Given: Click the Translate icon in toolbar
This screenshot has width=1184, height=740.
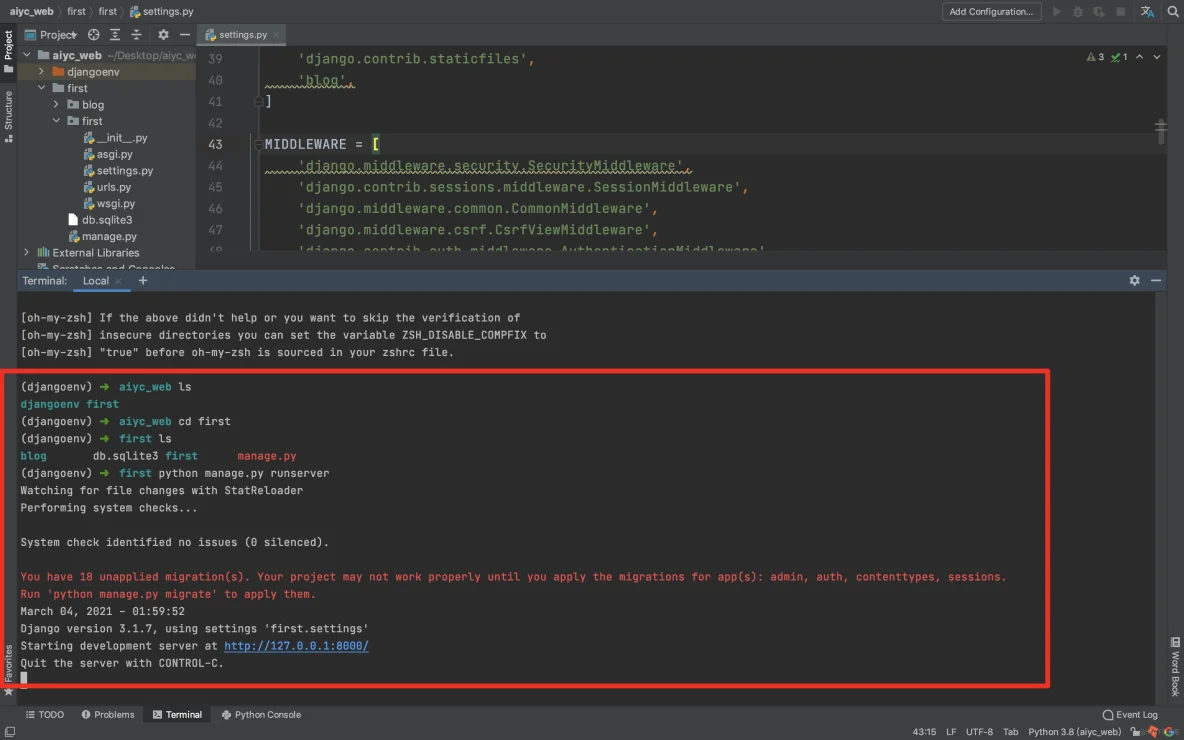Looking at the screenshot, I should [1147, 11].
